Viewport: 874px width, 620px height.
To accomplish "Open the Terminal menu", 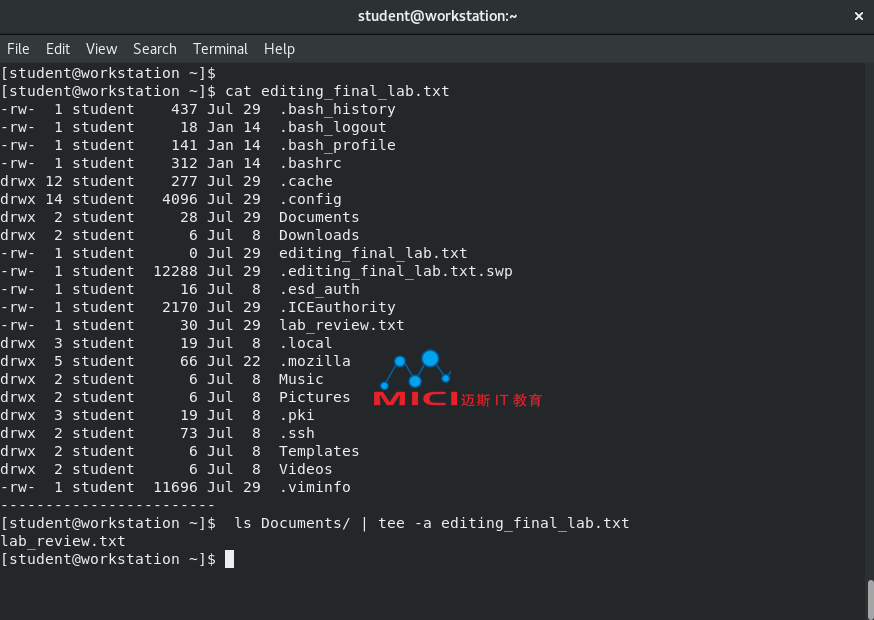I will pos(220,48).
